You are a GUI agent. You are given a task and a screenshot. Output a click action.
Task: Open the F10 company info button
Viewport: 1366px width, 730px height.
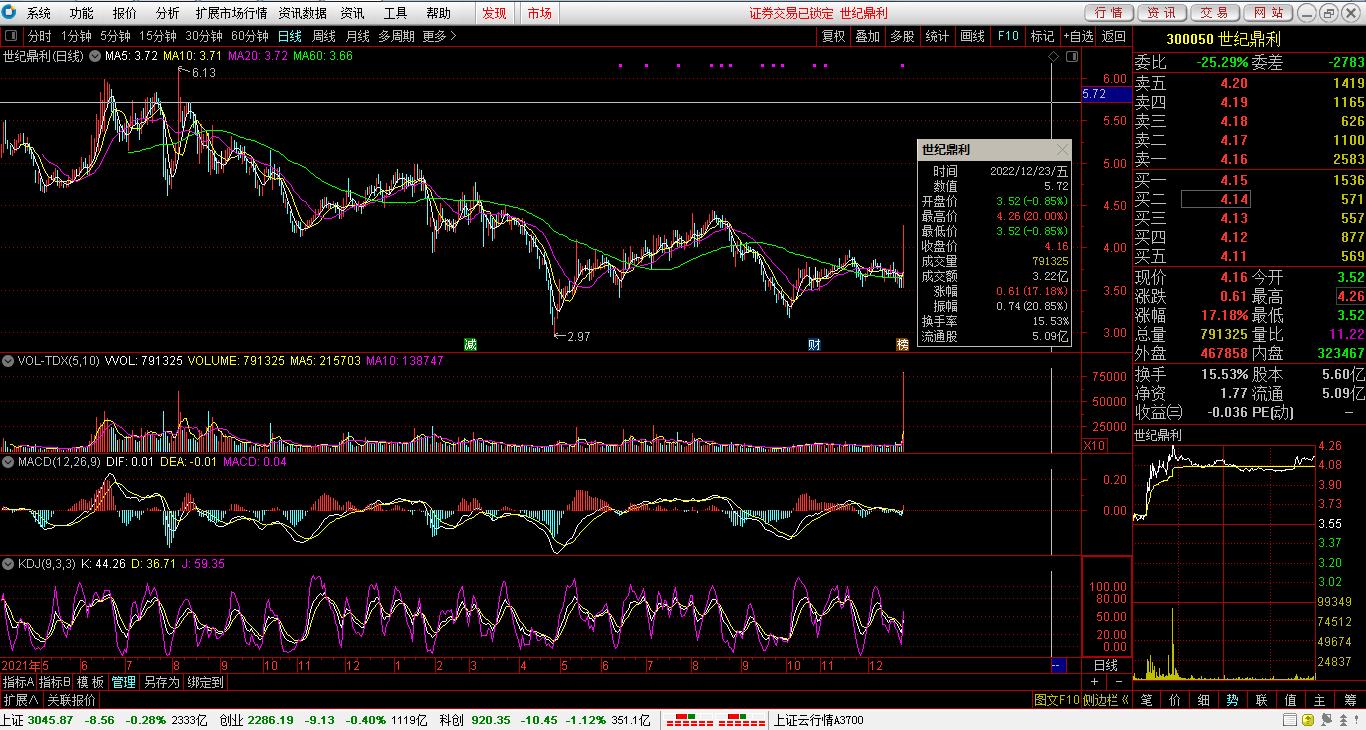[1007, 36]
